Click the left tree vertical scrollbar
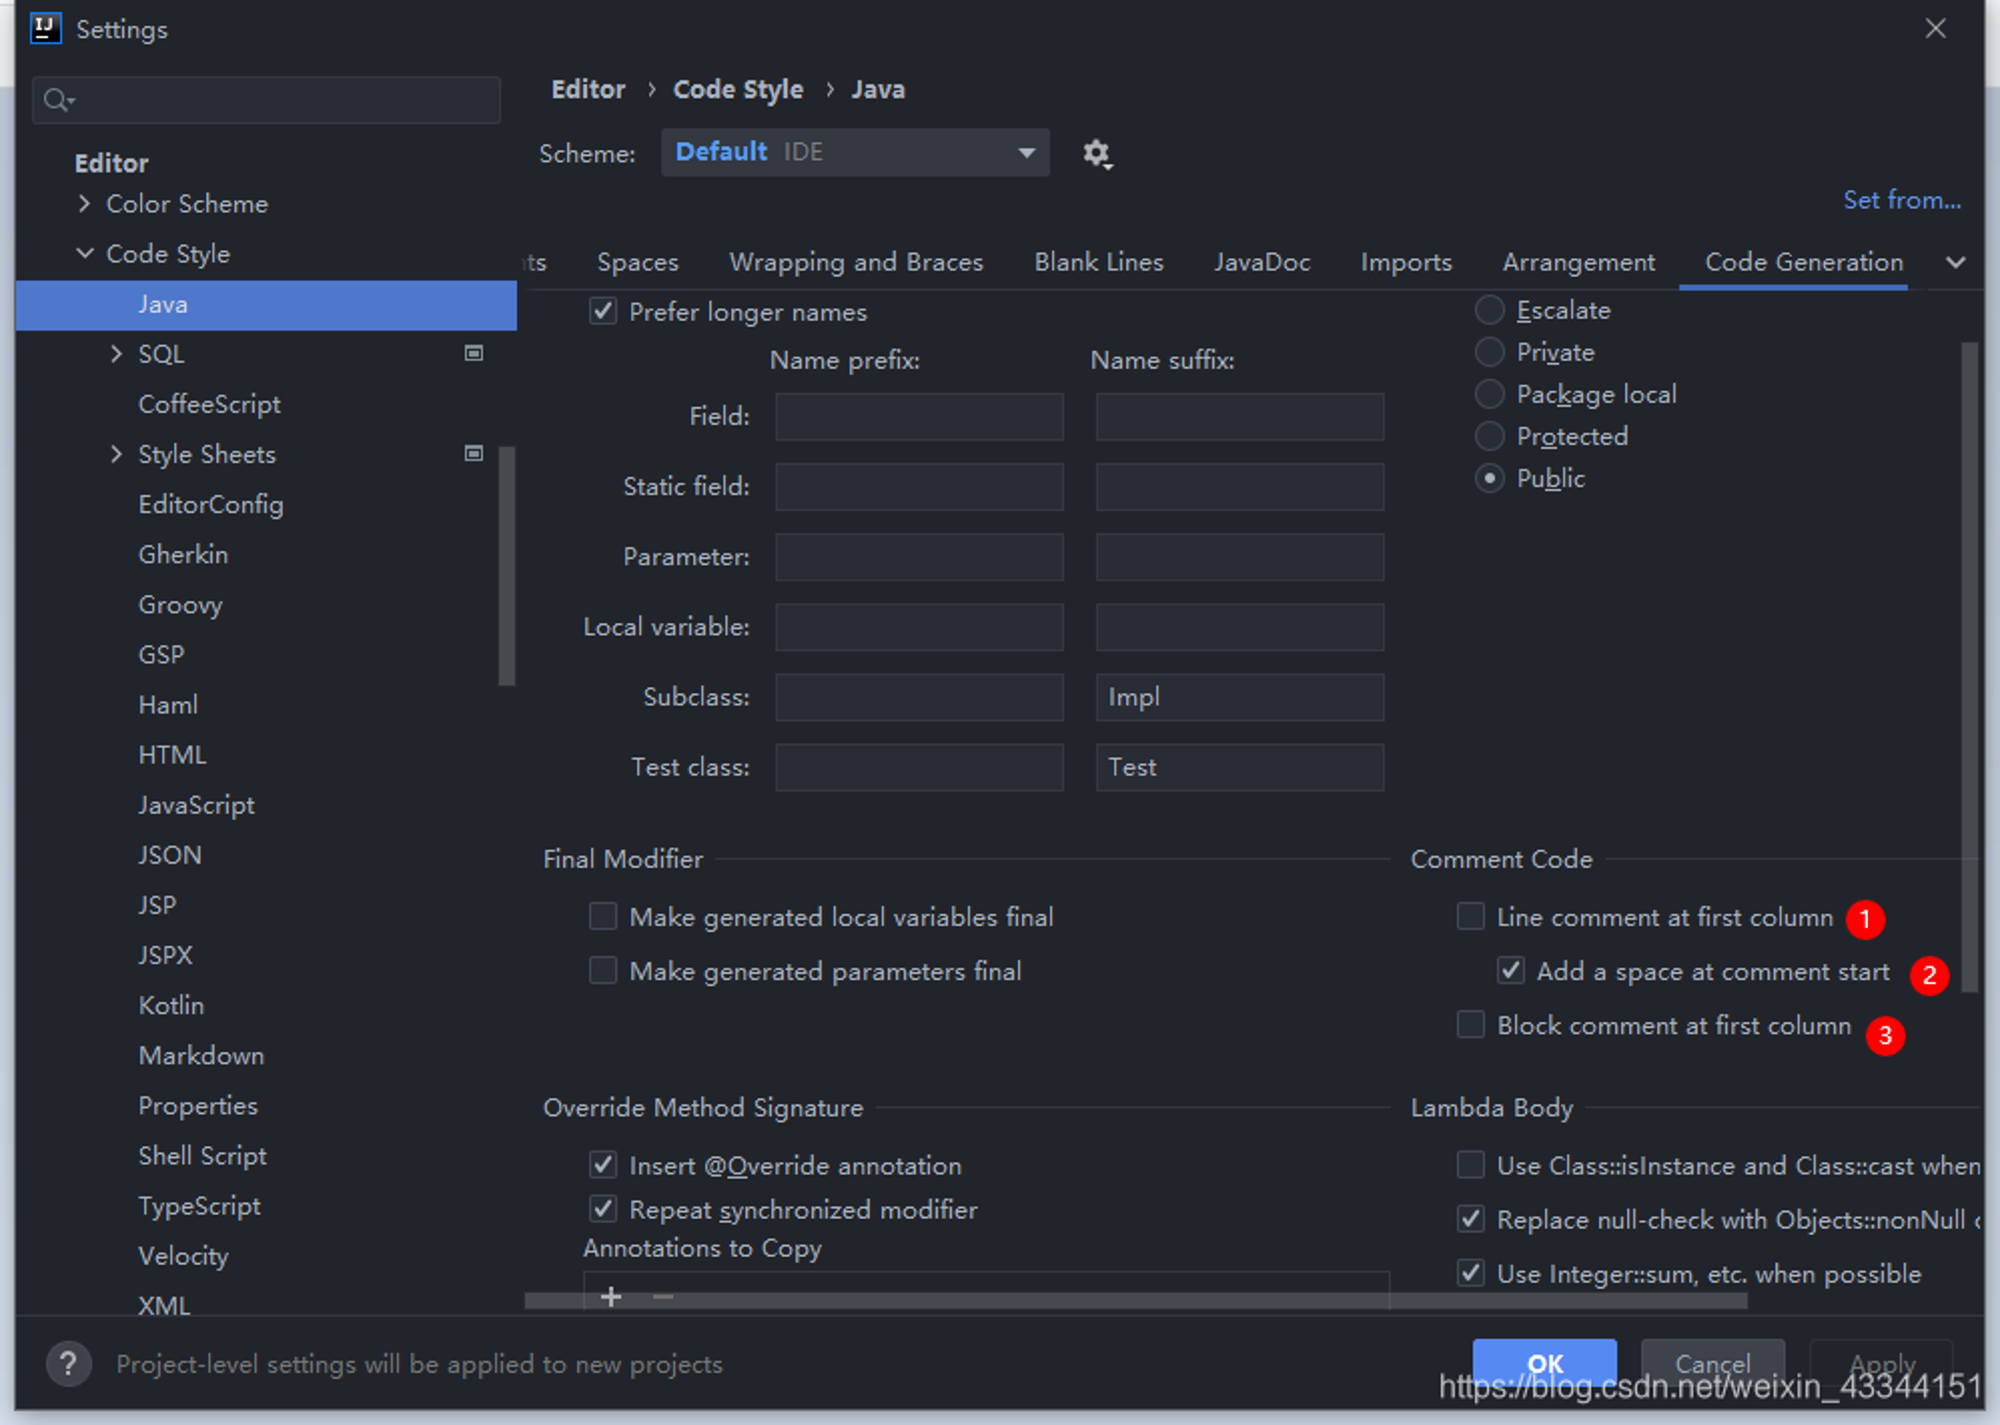 [x=507, y=566]
